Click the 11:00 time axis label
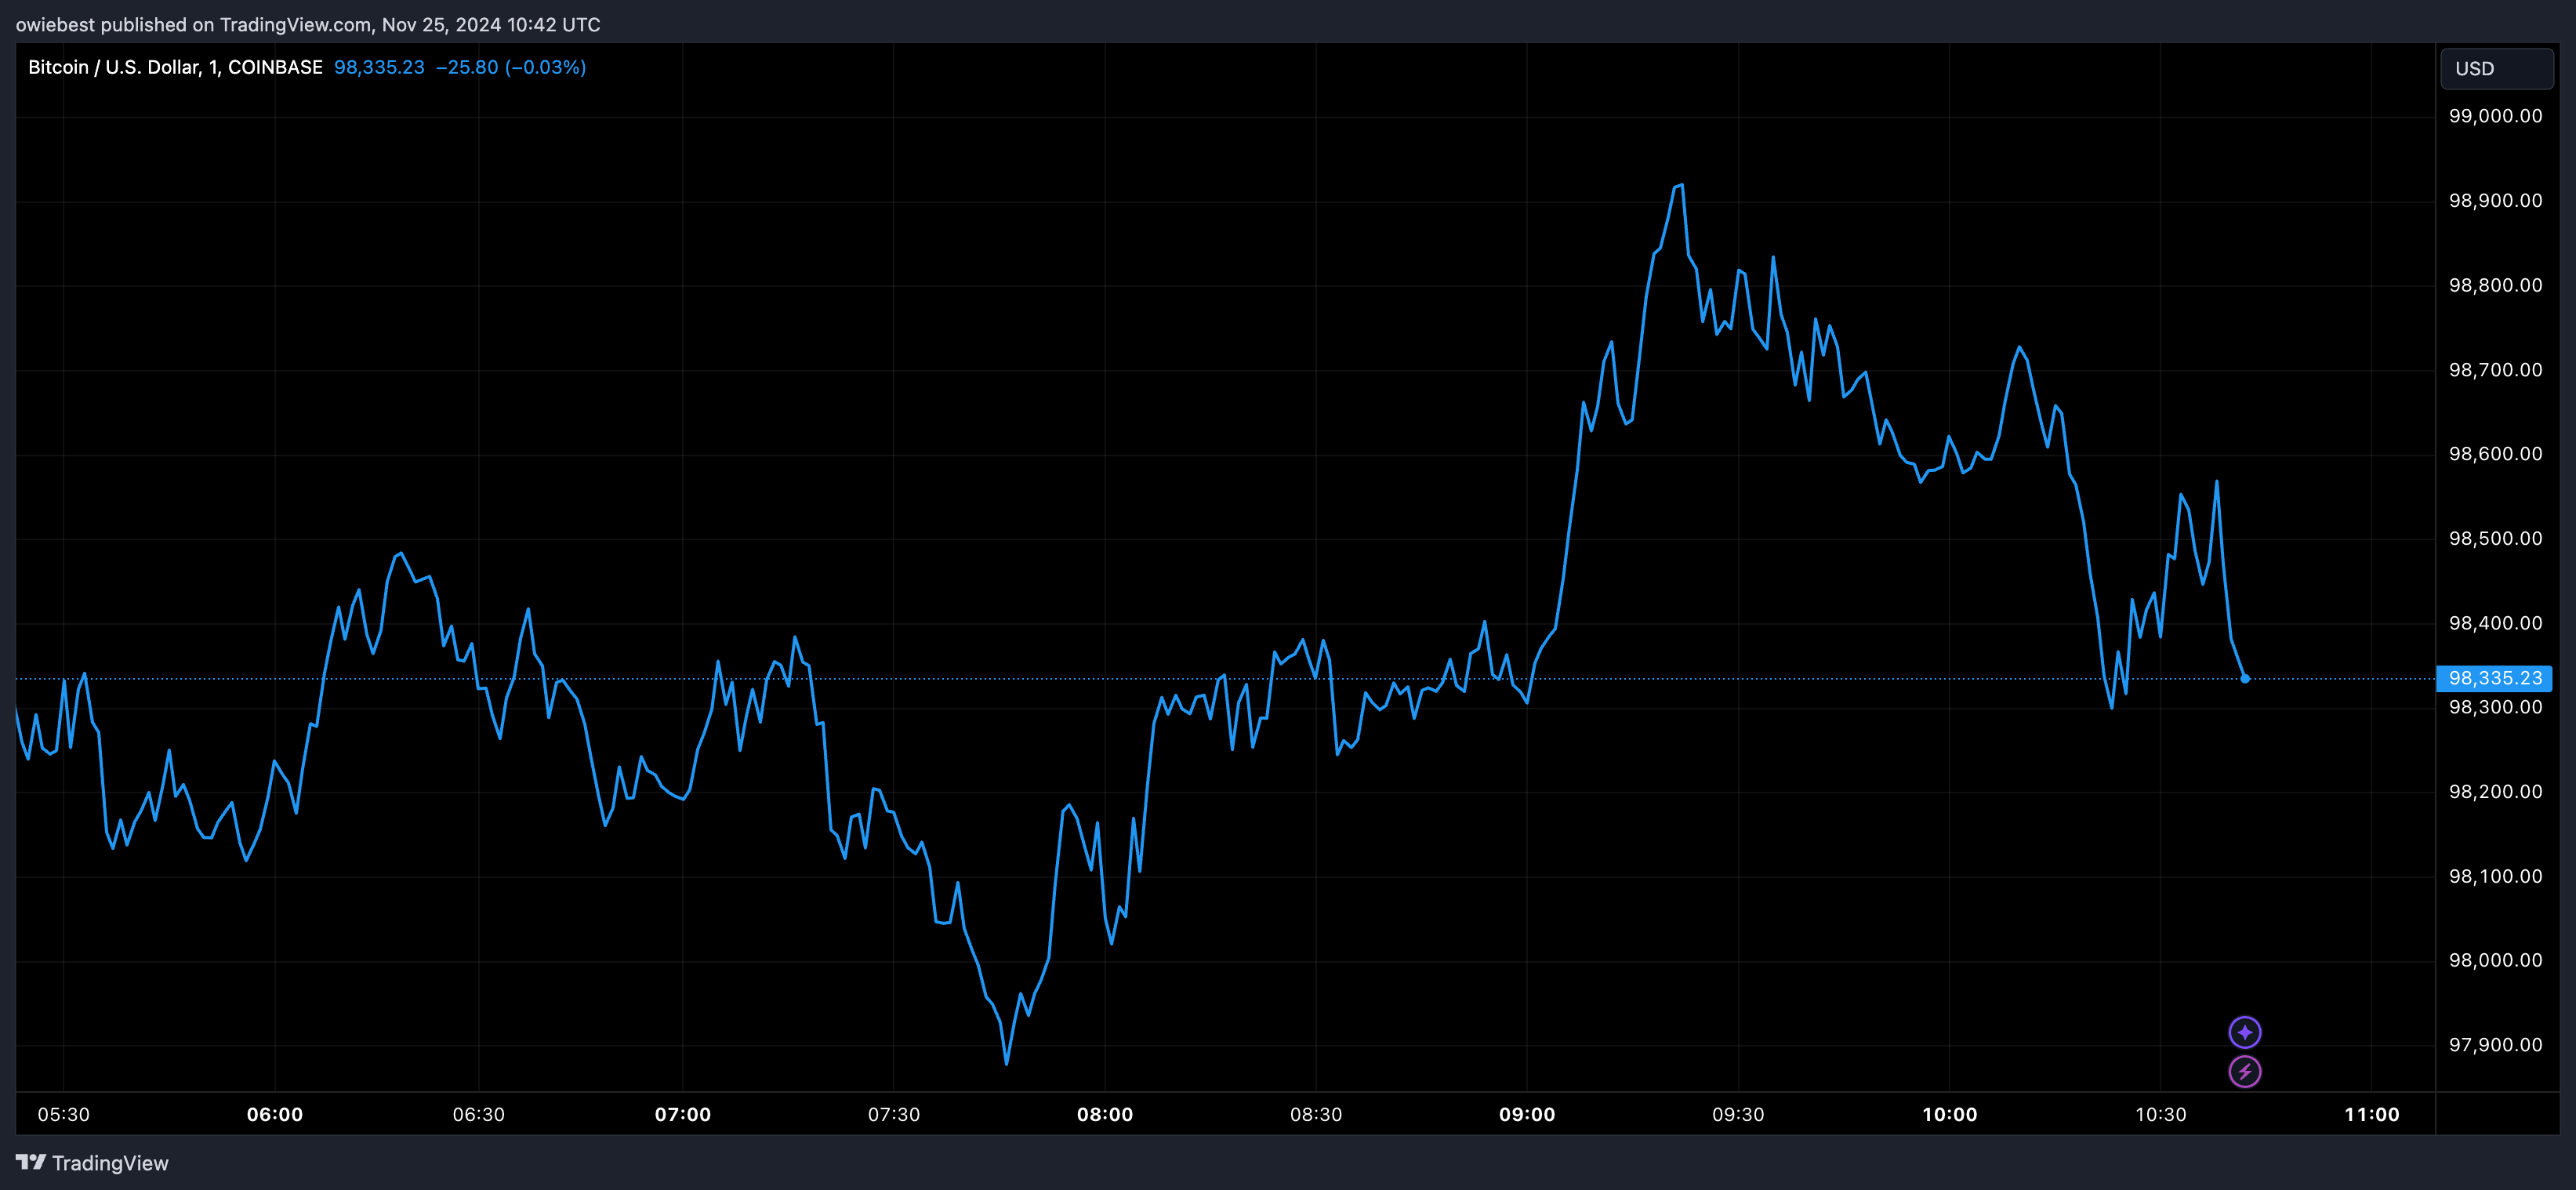The height and width of the screenshot is (1190, 2576). click(x=2371, y=1114)
